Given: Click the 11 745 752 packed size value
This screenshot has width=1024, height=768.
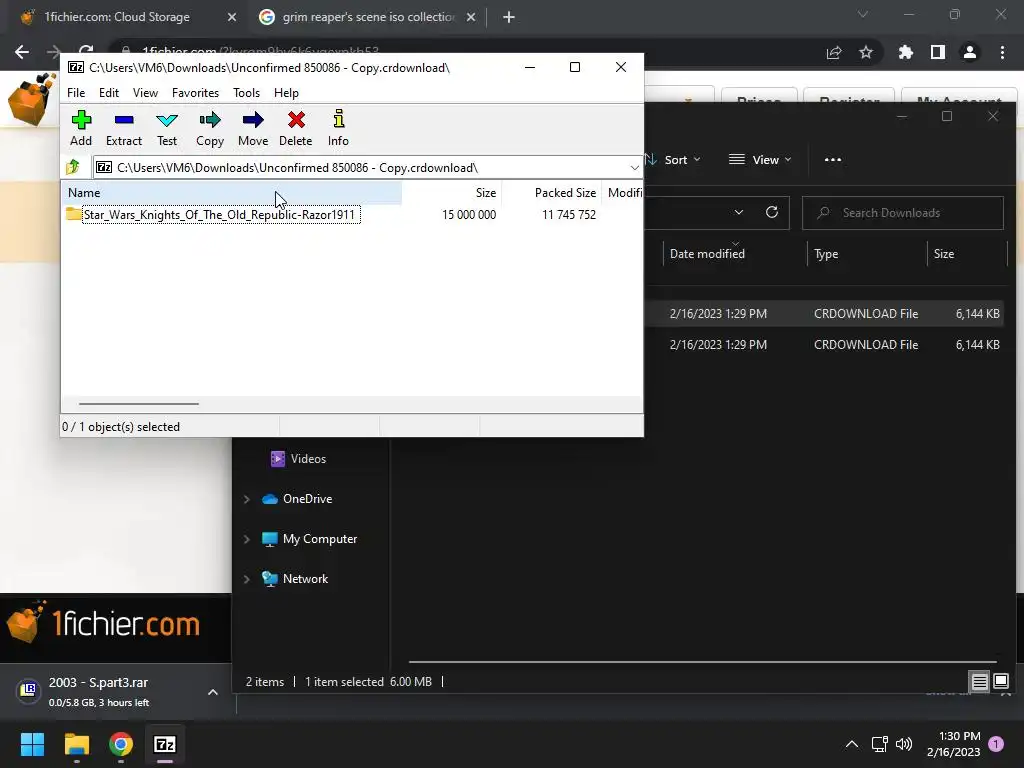Looking at the screenshot, I should (568, 214).
